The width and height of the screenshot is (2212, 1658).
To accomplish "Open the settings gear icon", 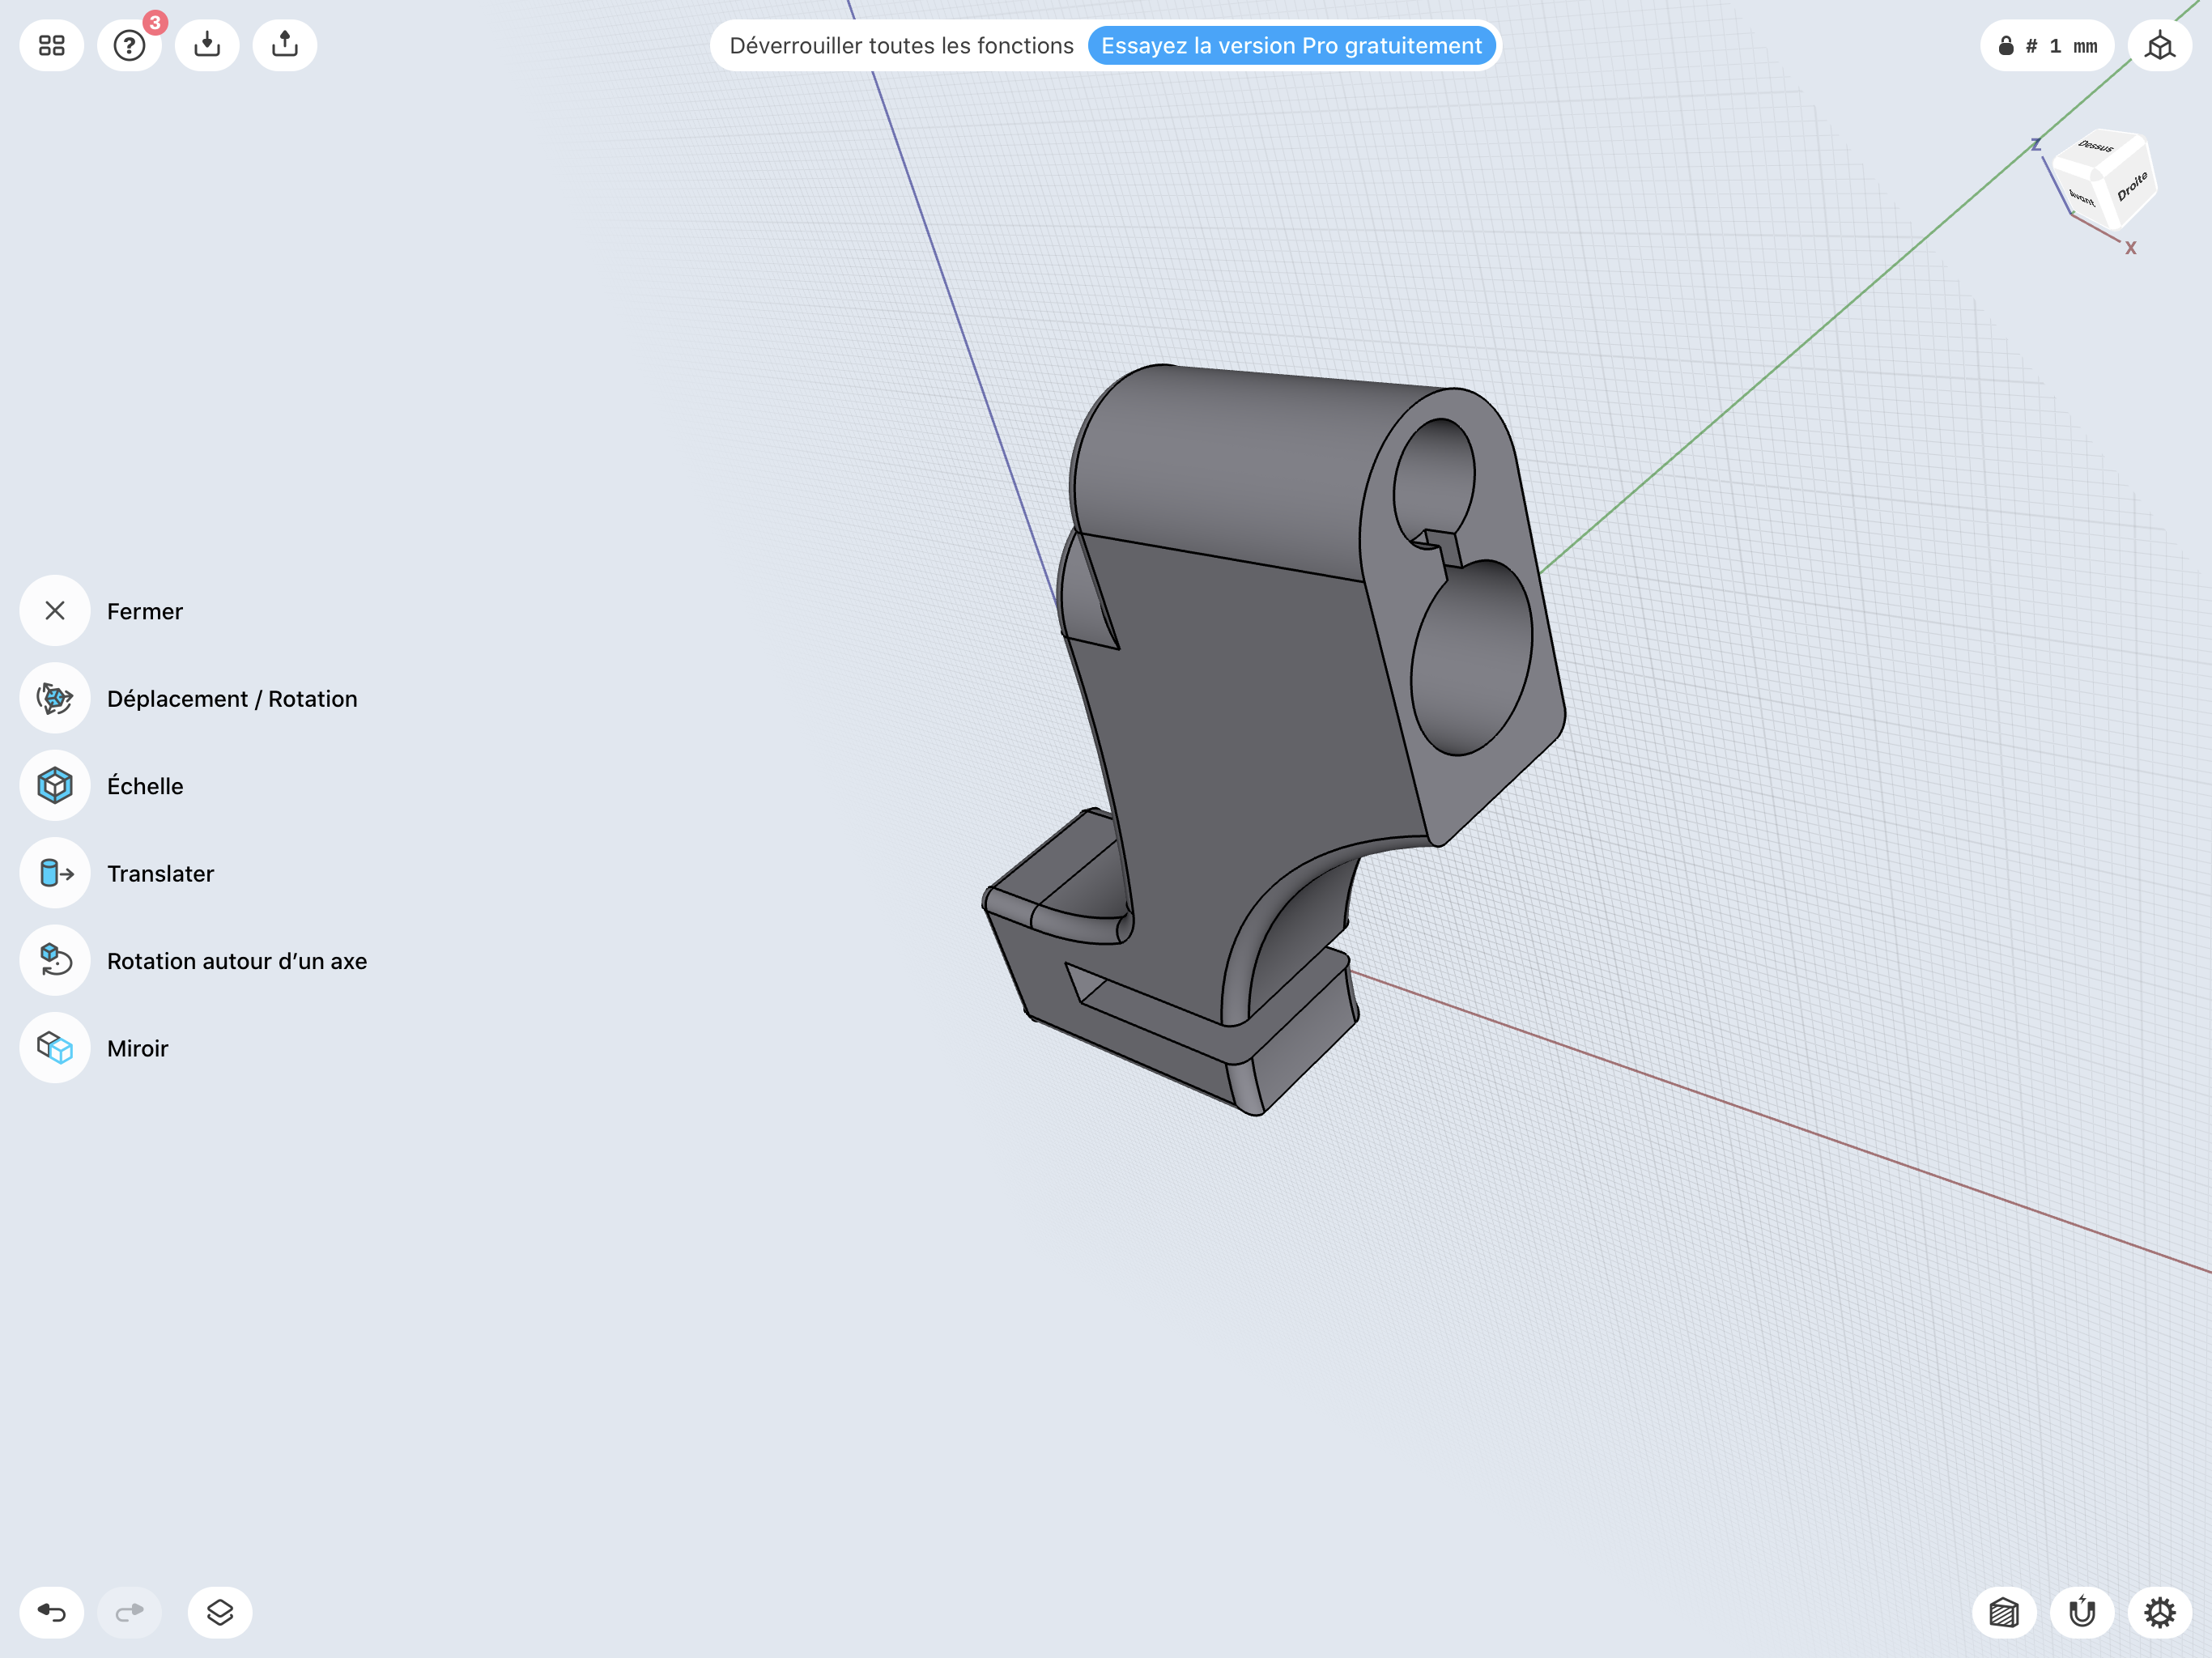I will pyautogui.click(x=2160, y=1612).
